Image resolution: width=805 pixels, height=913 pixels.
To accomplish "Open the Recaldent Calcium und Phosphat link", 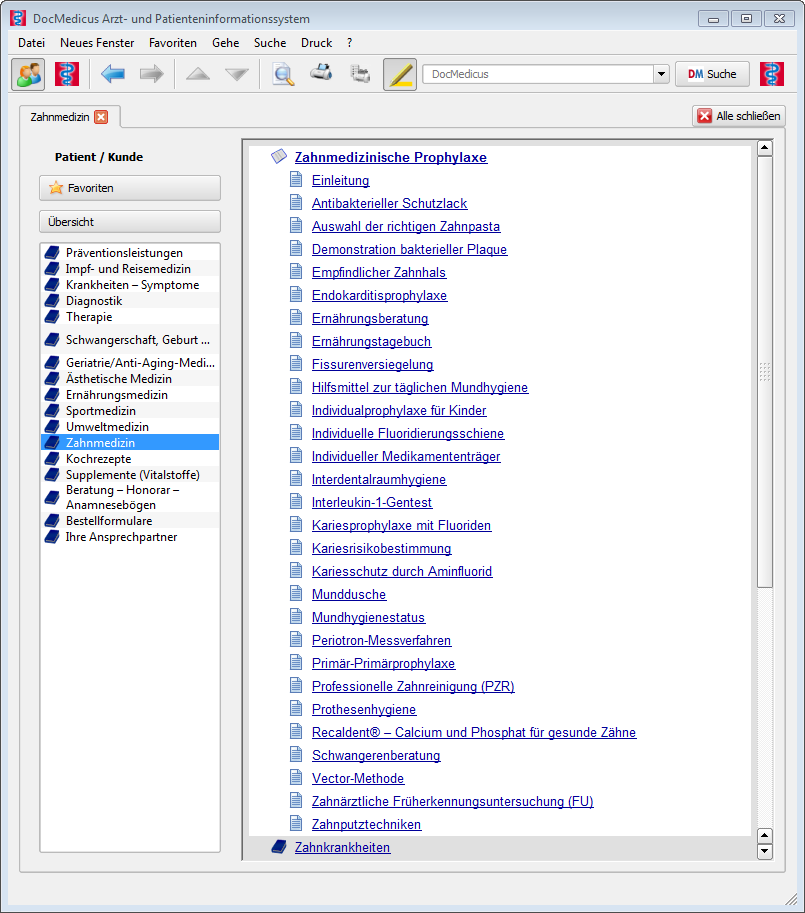I will click(x=474, y=732).
